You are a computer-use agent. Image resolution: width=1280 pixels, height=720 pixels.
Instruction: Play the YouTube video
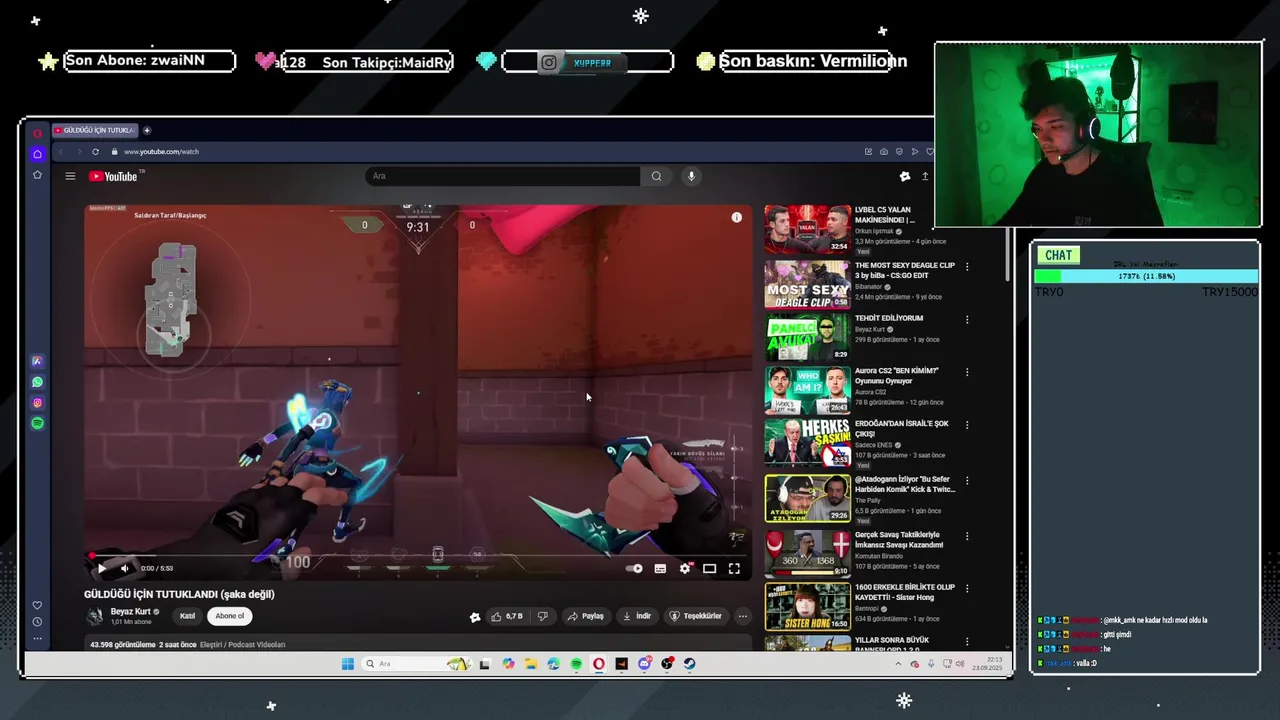point(101,568)
